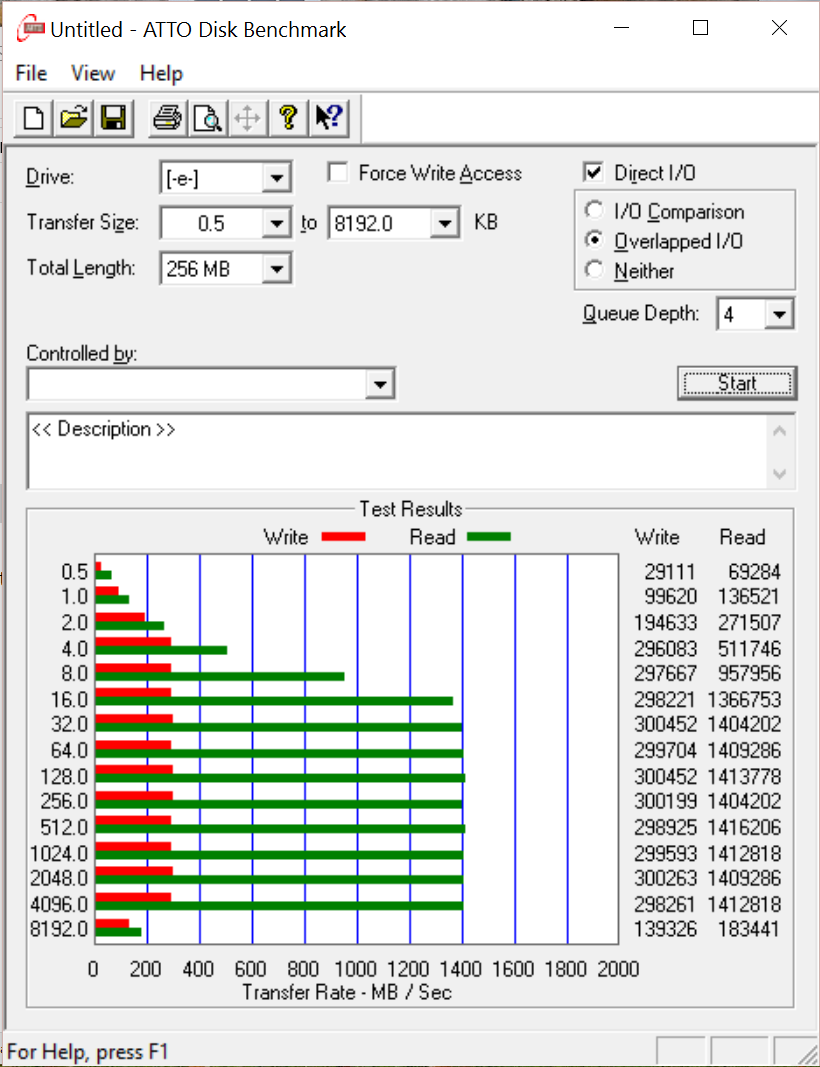Open the File menu

[31, 73]
